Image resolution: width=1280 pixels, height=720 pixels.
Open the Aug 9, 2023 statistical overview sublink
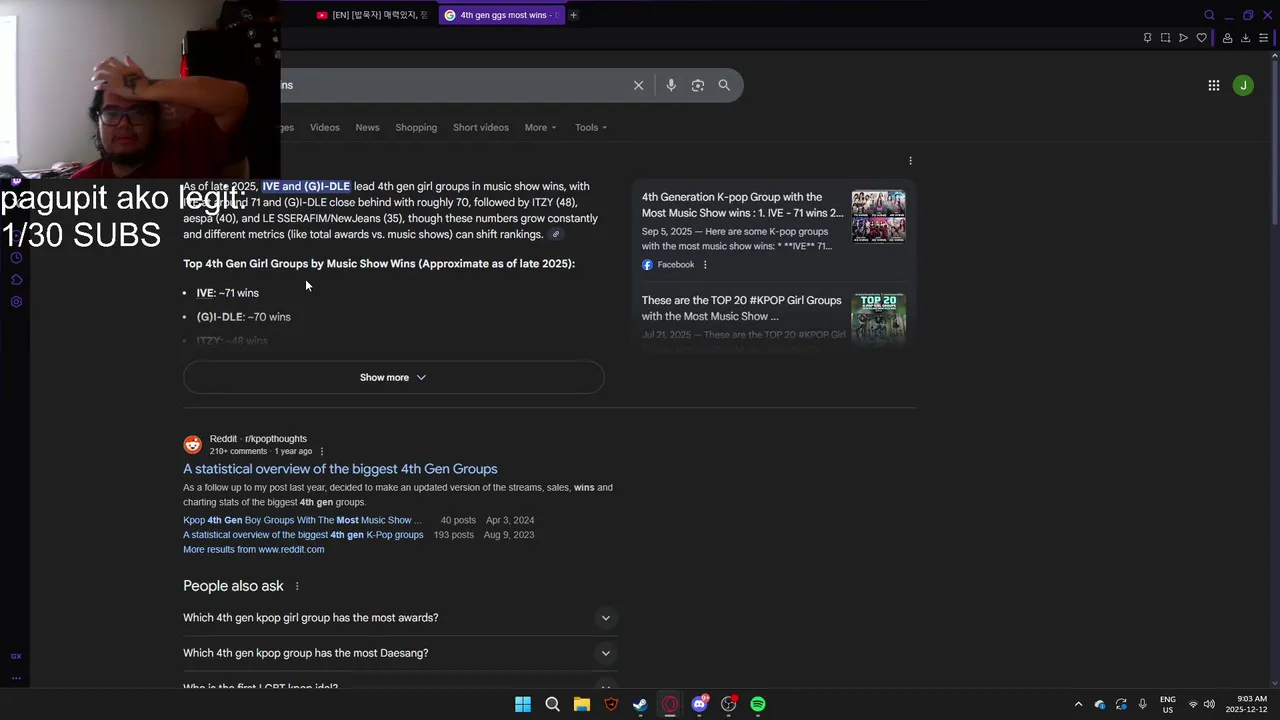point(303,535)
